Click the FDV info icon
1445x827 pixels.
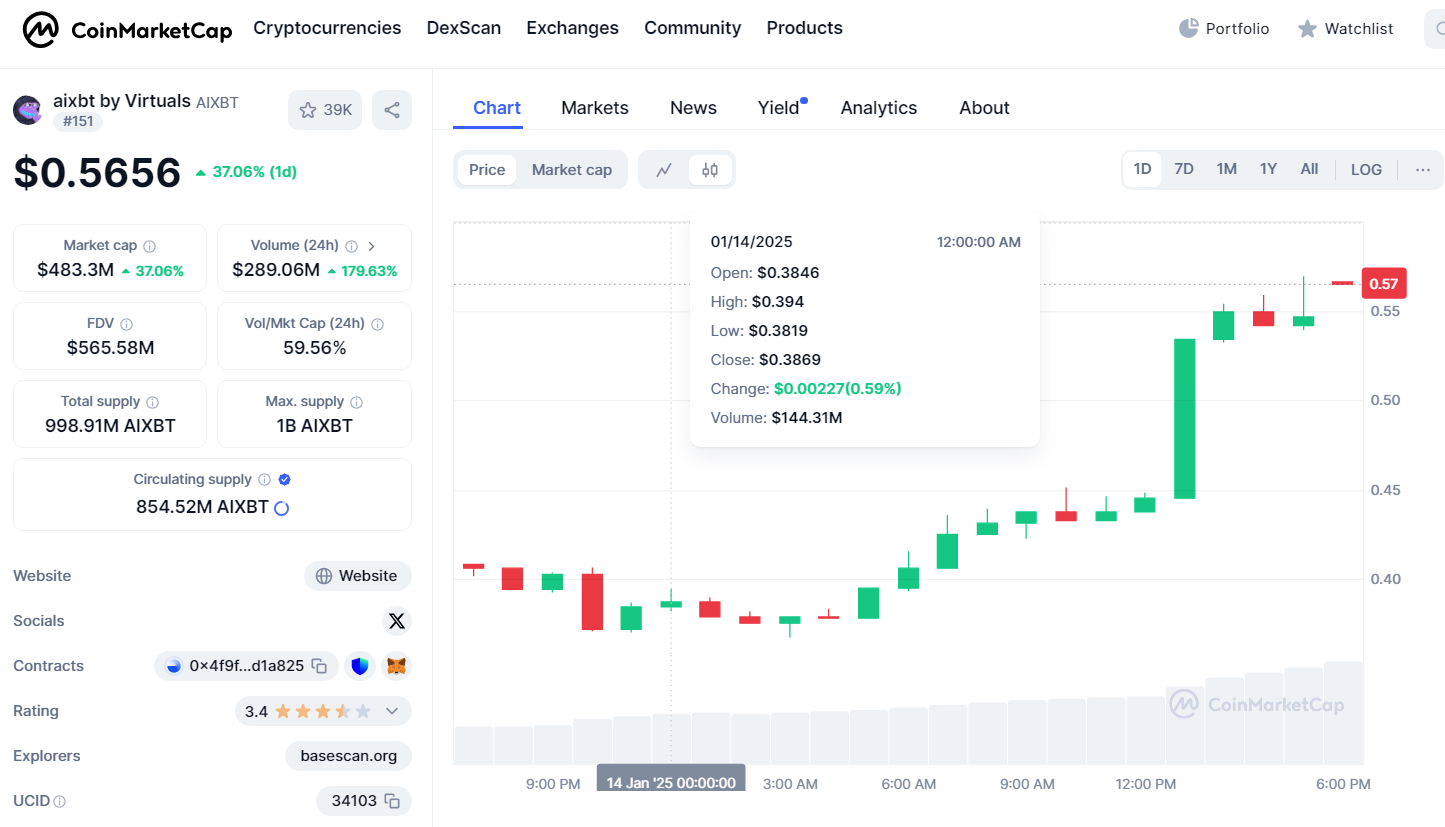[126, 324]
